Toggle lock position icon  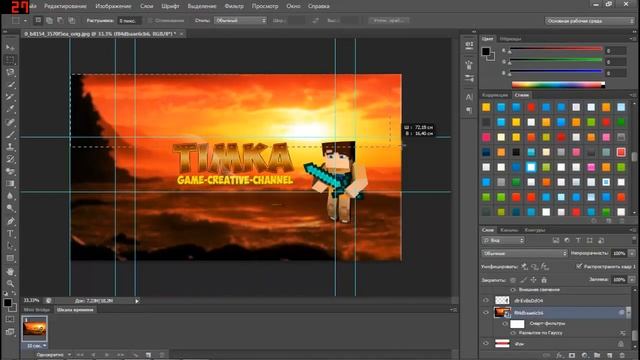[533, 280]
